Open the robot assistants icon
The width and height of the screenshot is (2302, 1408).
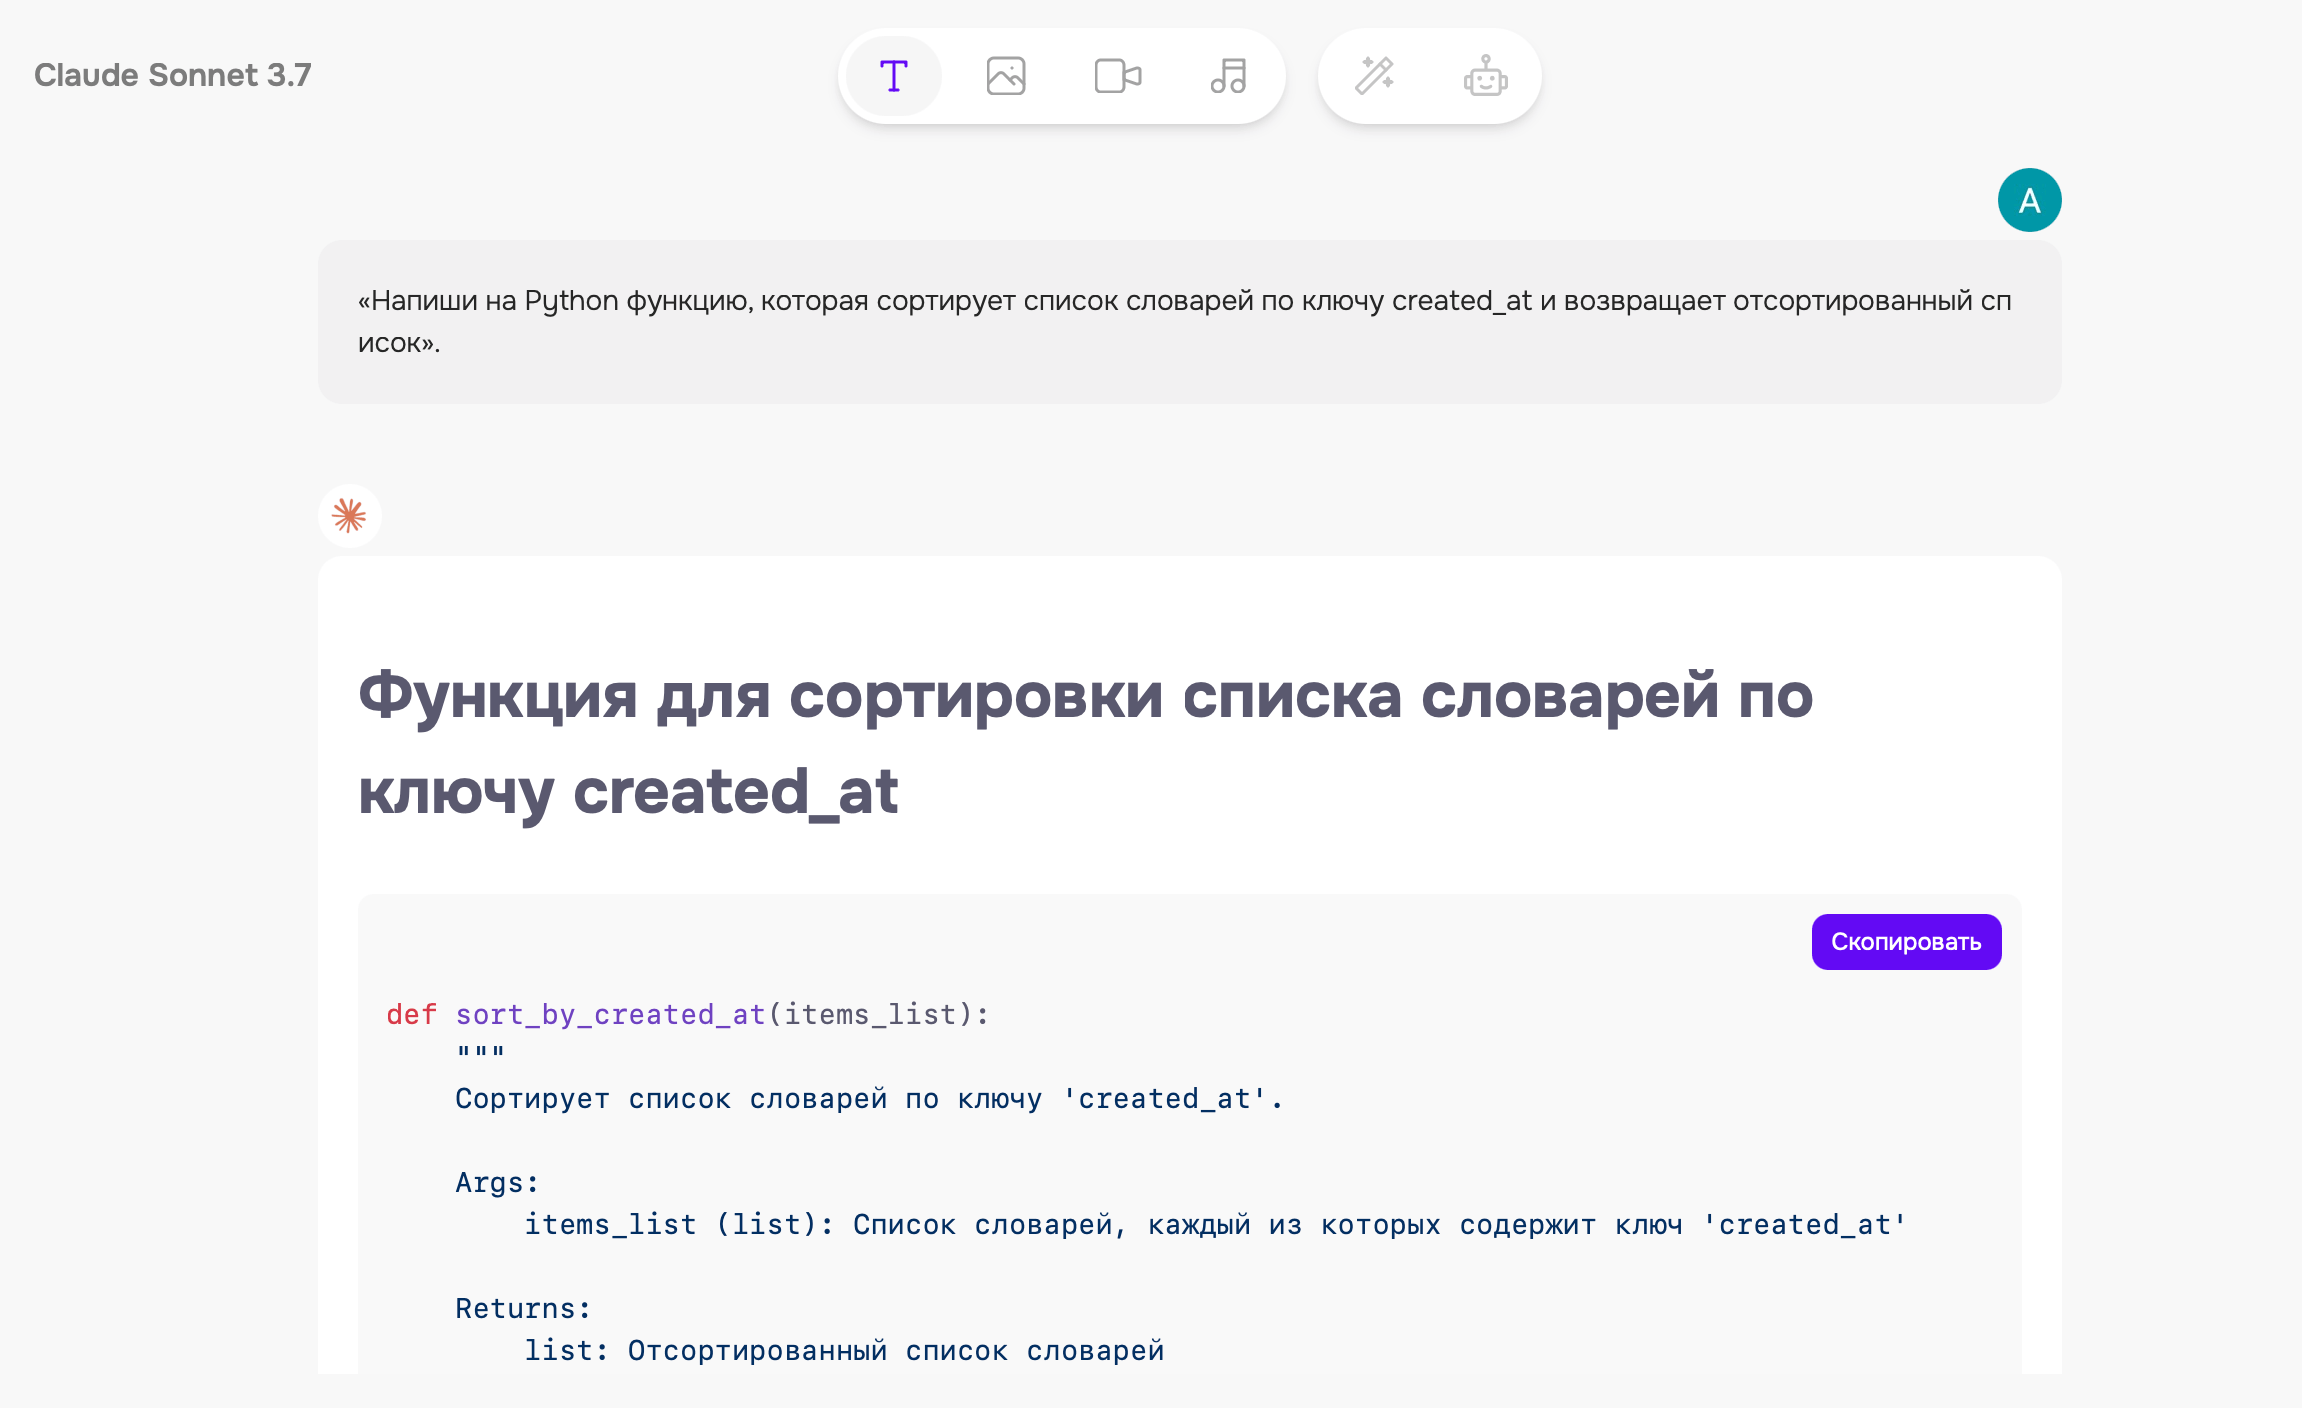(x=1485, y=76)
